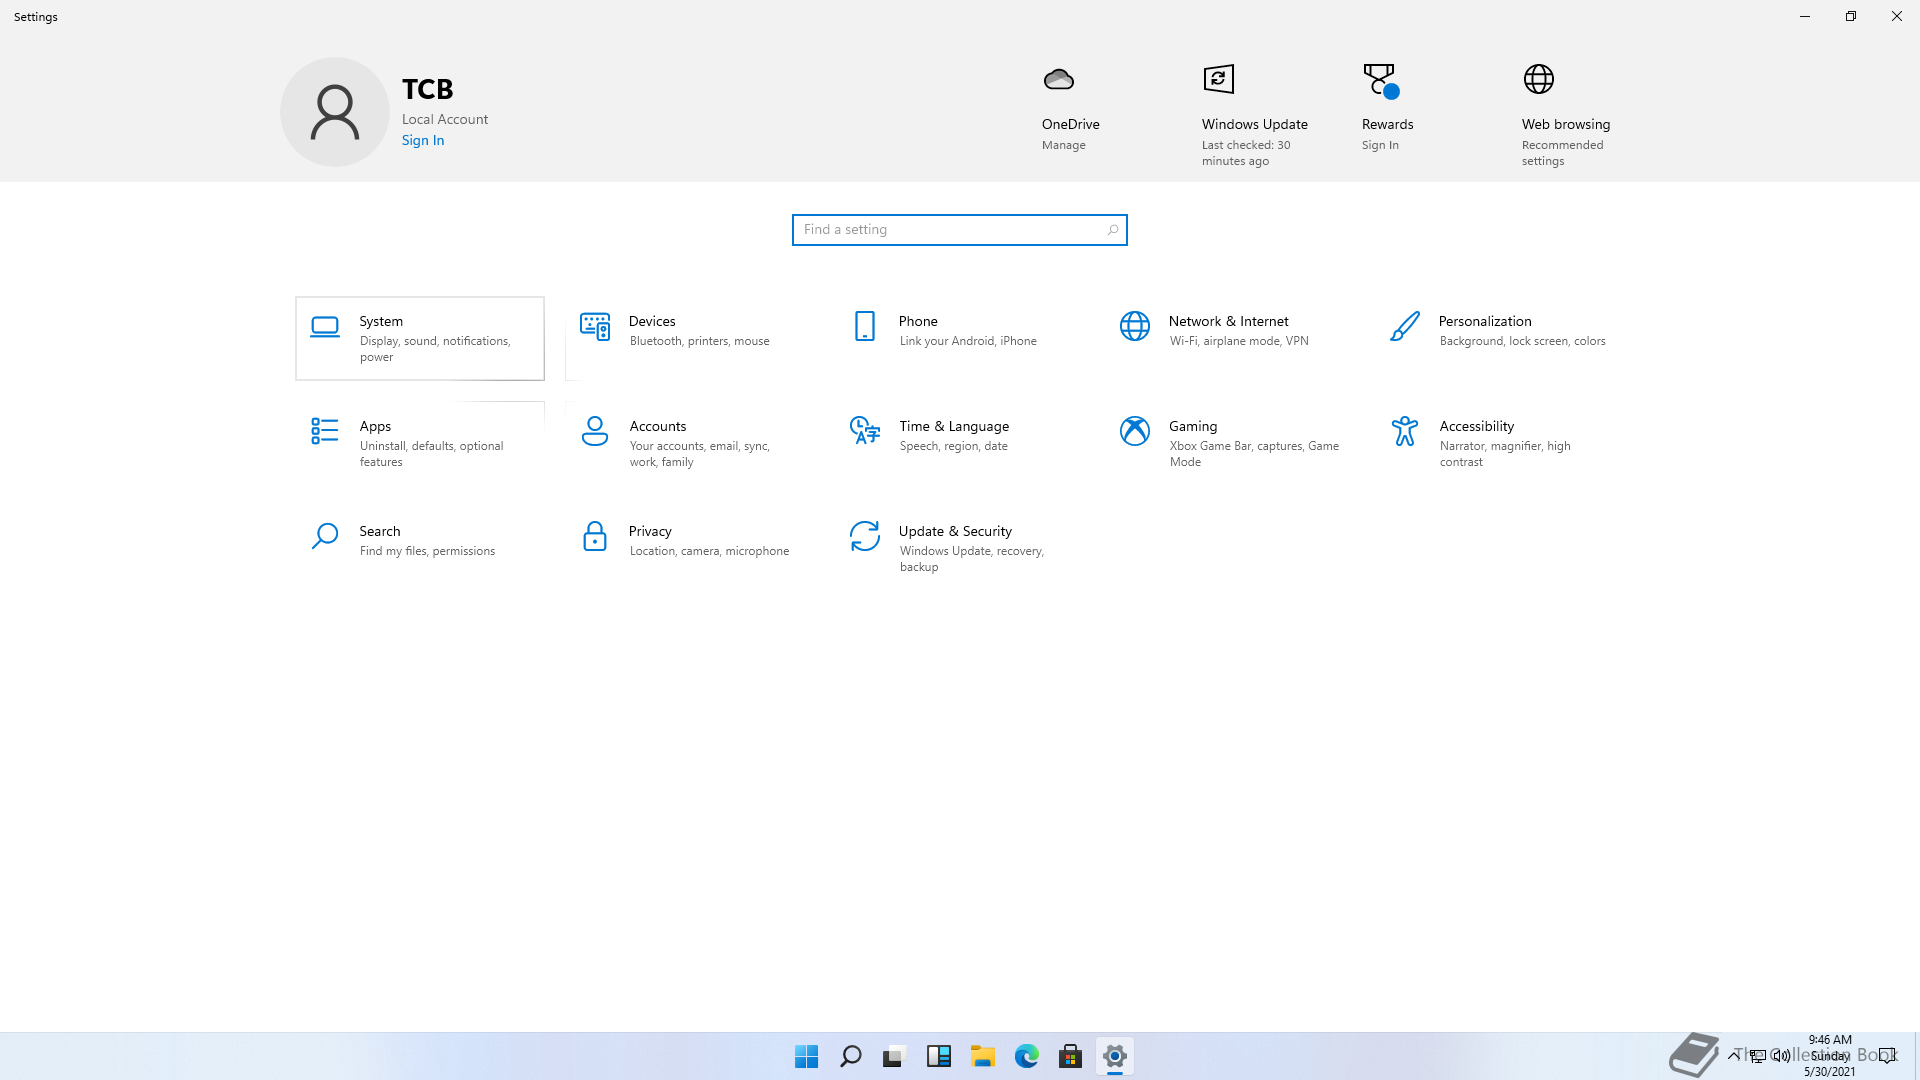Click 'Bluetooth, printers, mouse' description

pos(700,341)
